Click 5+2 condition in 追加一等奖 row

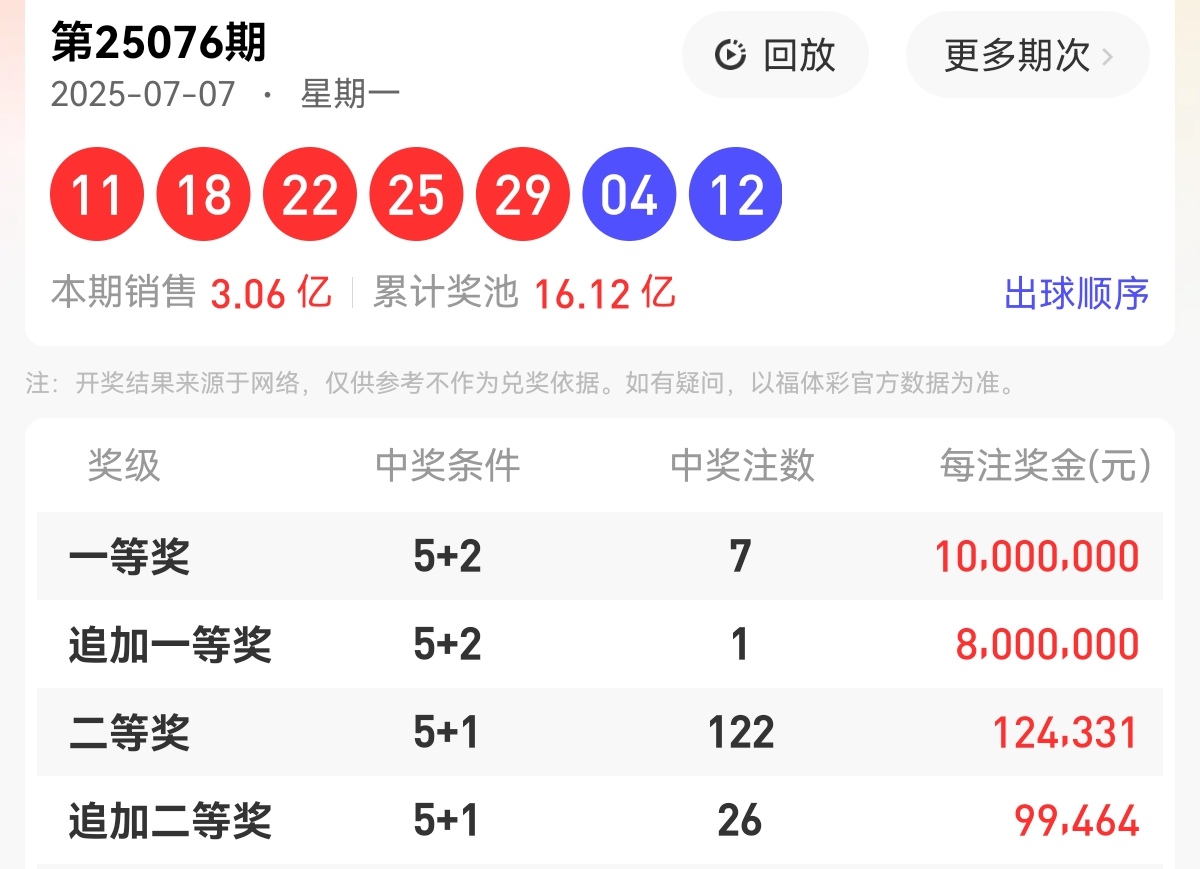pos(447,645)
